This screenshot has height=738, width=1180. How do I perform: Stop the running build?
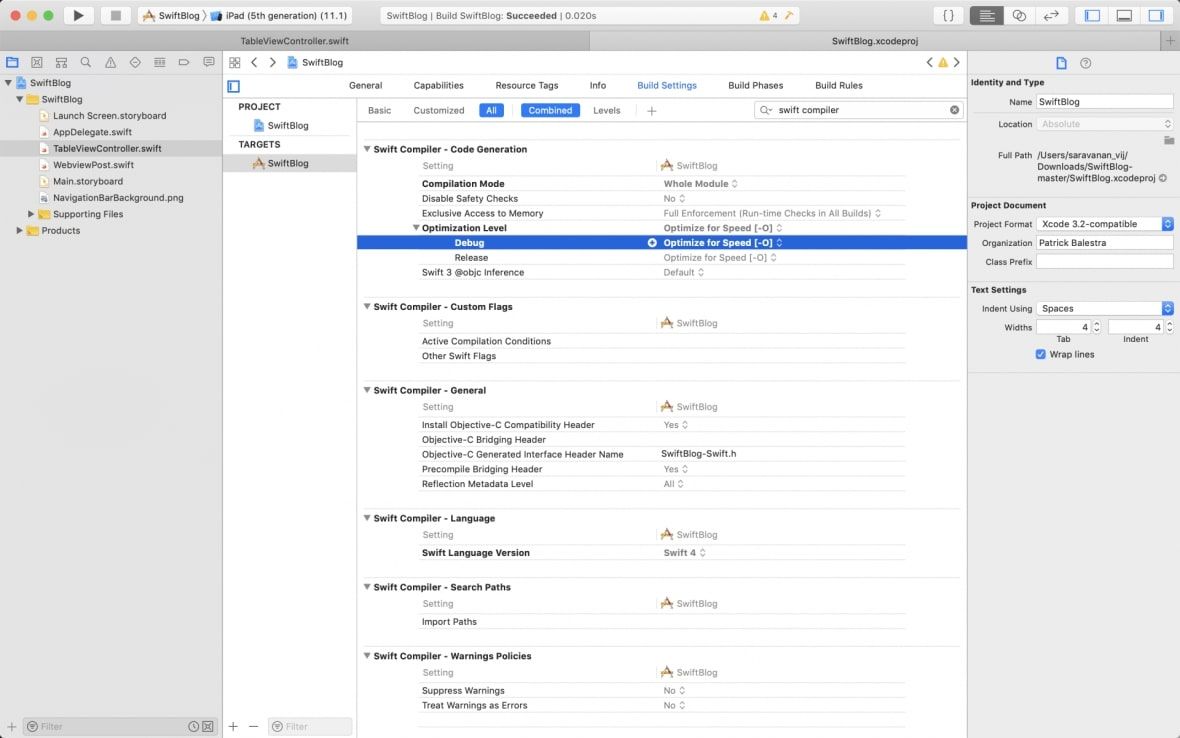pos(115,15)
